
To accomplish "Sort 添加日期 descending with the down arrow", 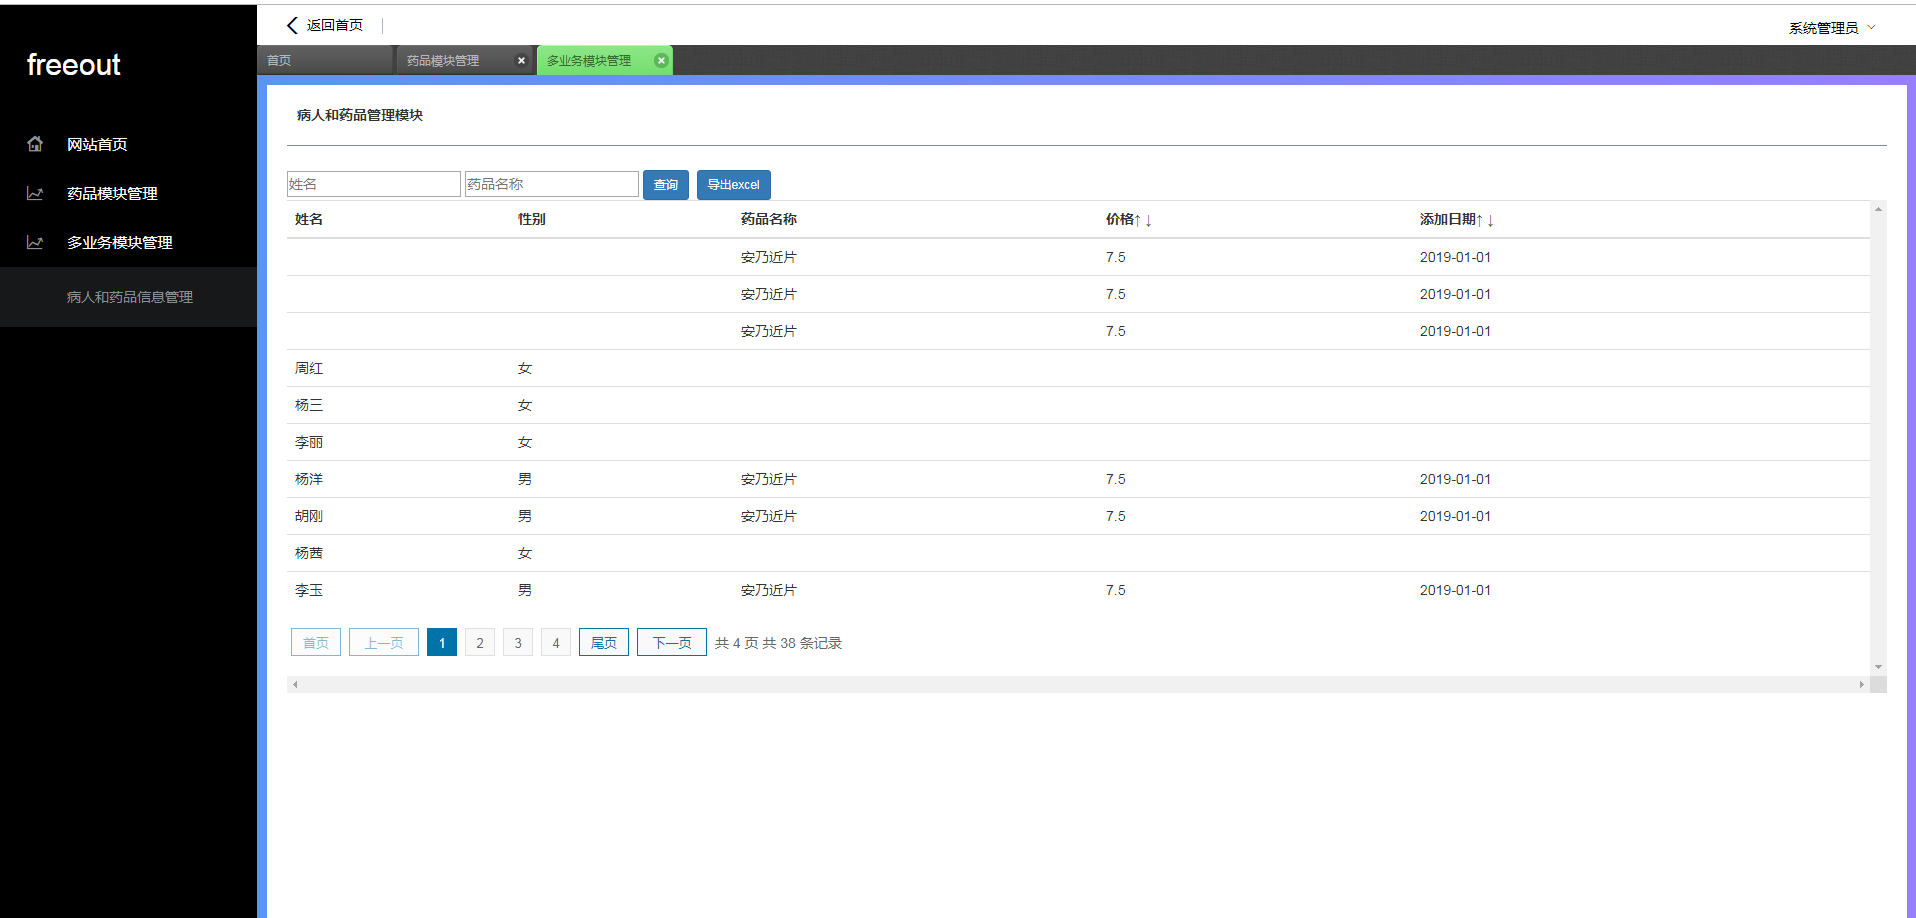I will pyautogui.click(x=1490, y=220).
